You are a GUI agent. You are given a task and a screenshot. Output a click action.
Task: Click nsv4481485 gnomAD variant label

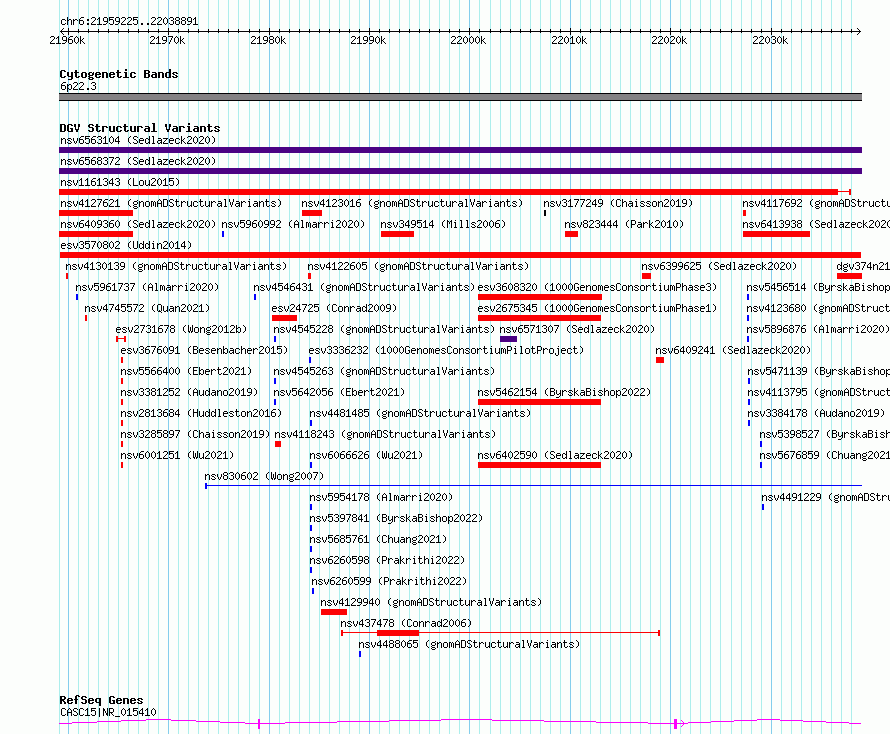click(x=420, y=413)
